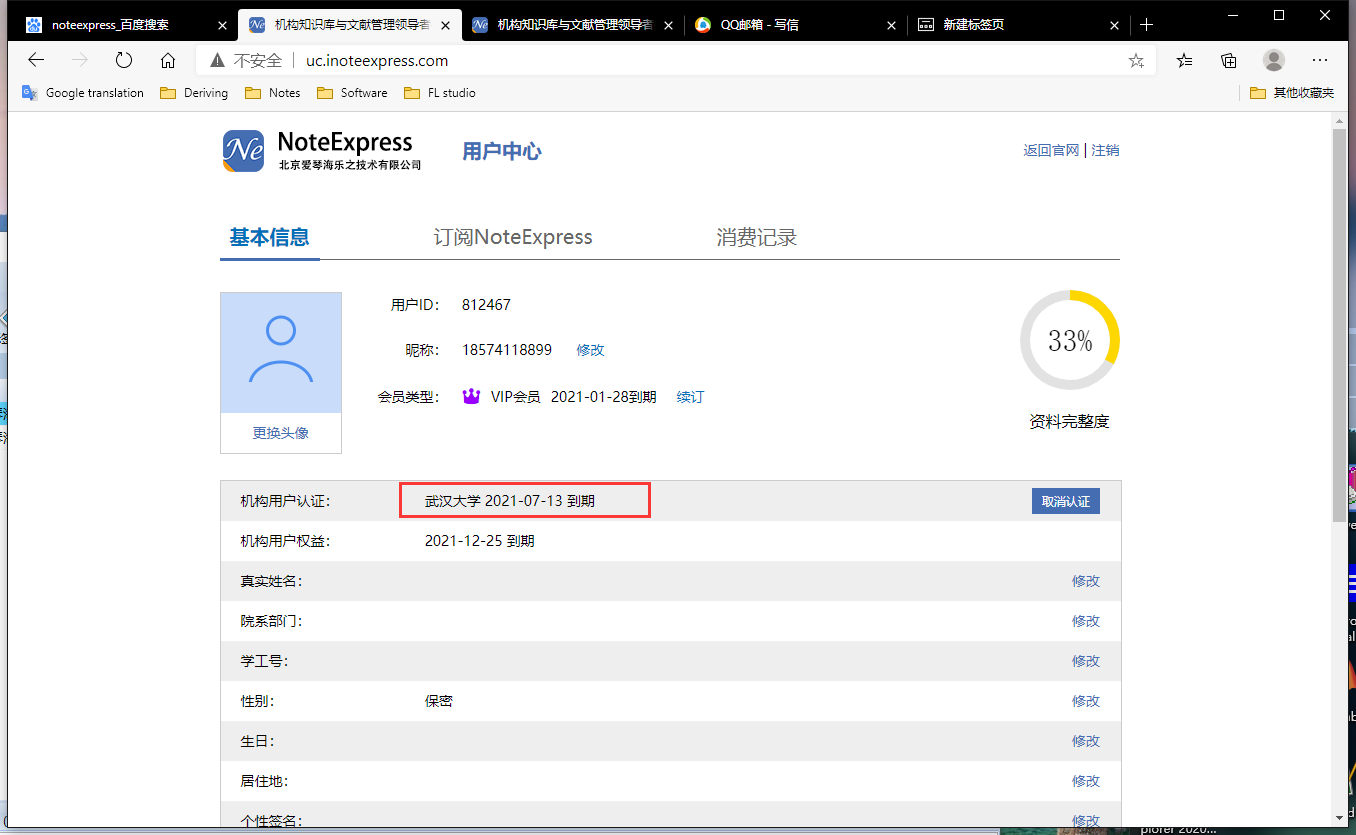Open the browser profile avatar icon

tap(1274, 60)
